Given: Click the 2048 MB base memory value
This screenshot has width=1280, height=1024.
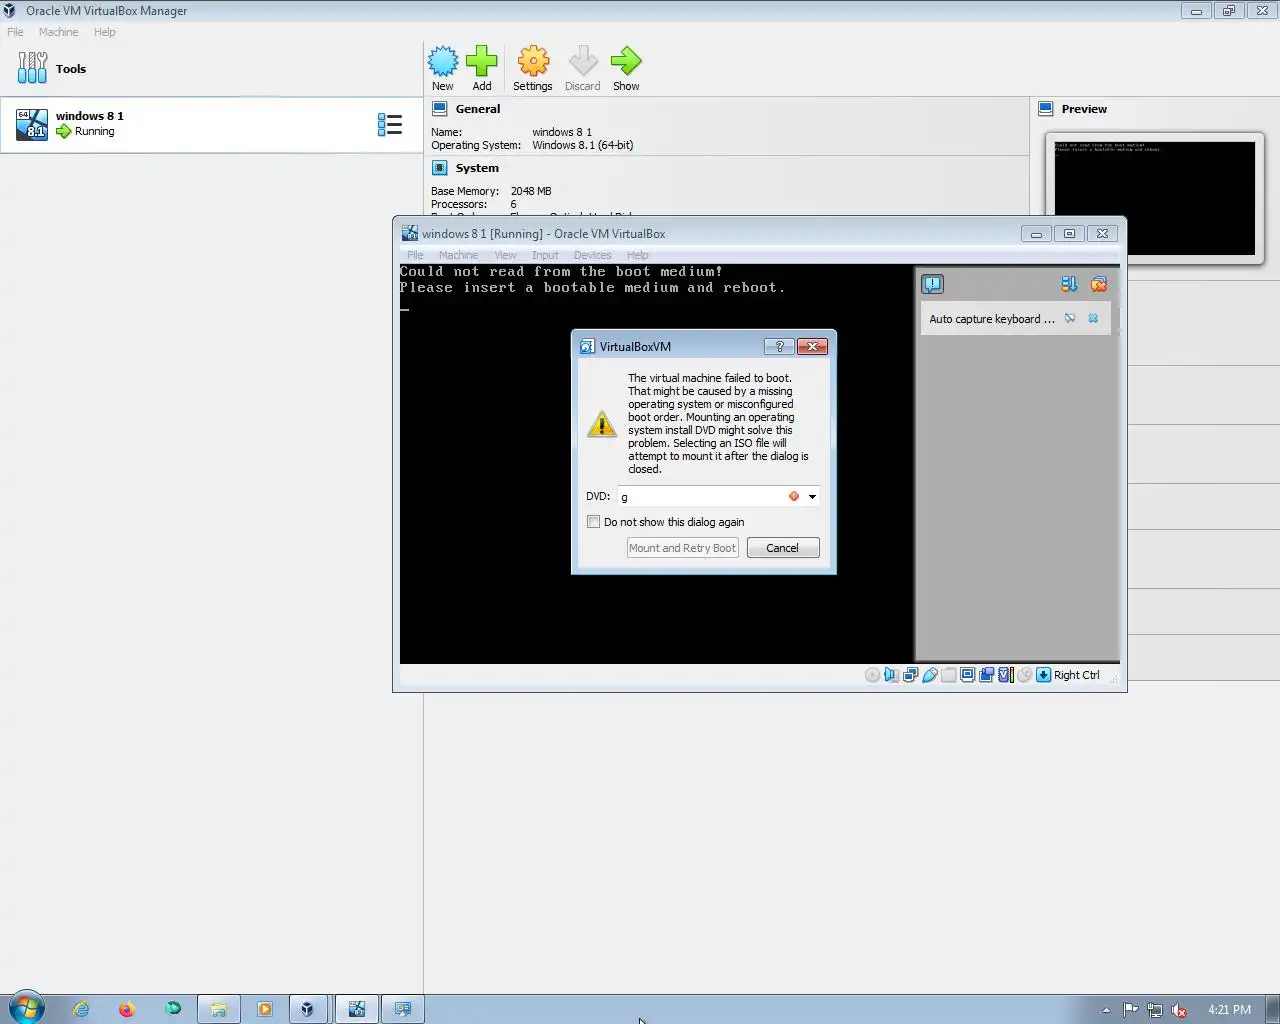Looking at the screenshot, I should click(531, 191).
